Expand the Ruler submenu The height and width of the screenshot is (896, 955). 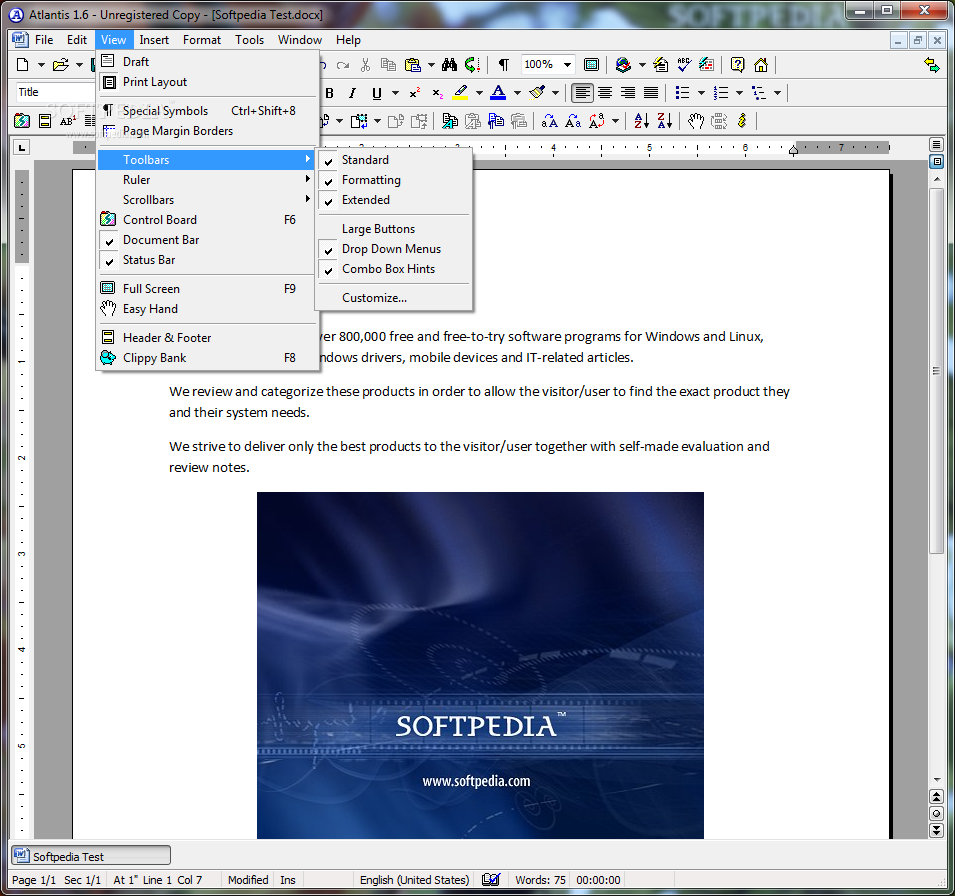(207, 180)
